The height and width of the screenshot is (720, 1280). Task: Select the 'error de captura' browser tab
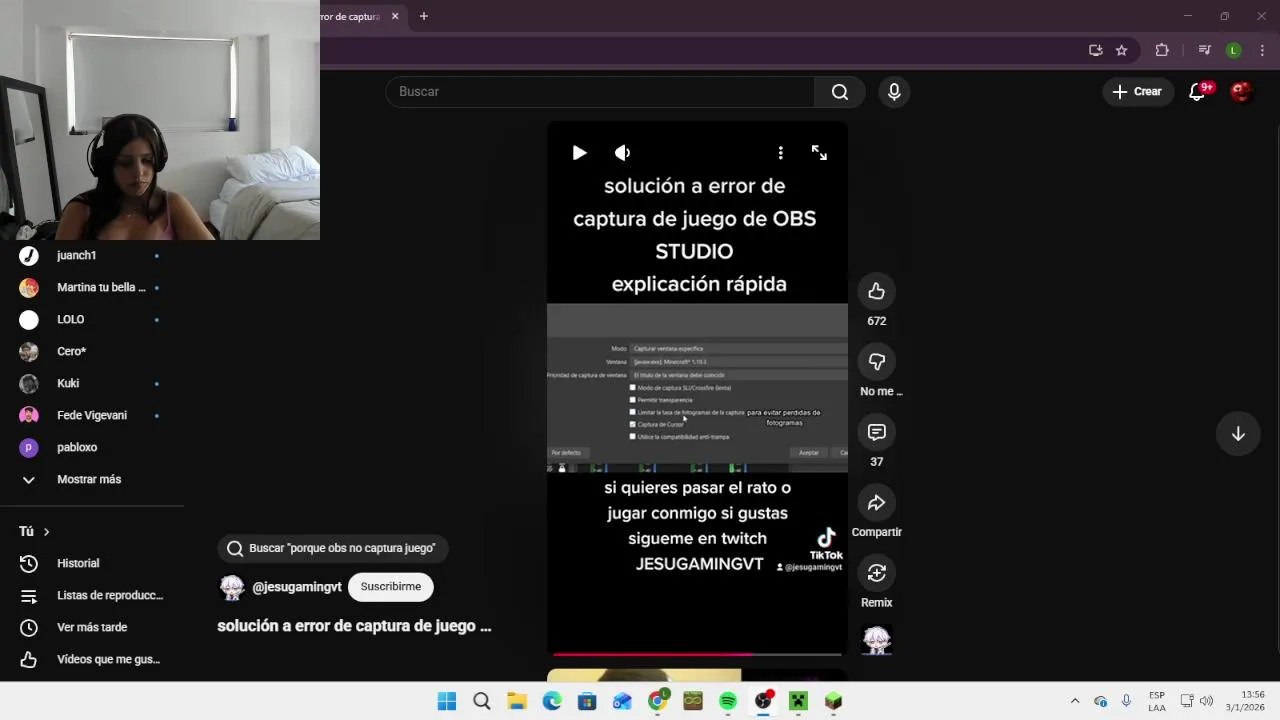[x=352, y=17]
